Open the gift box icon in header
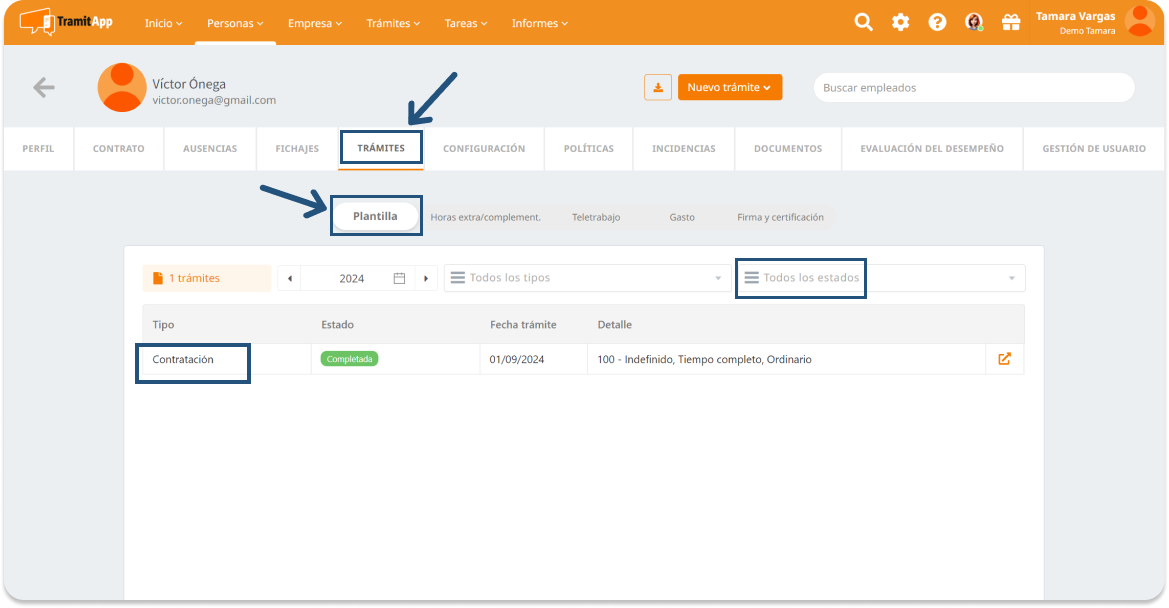The image size is (1169, 608). coord(1011,22)
